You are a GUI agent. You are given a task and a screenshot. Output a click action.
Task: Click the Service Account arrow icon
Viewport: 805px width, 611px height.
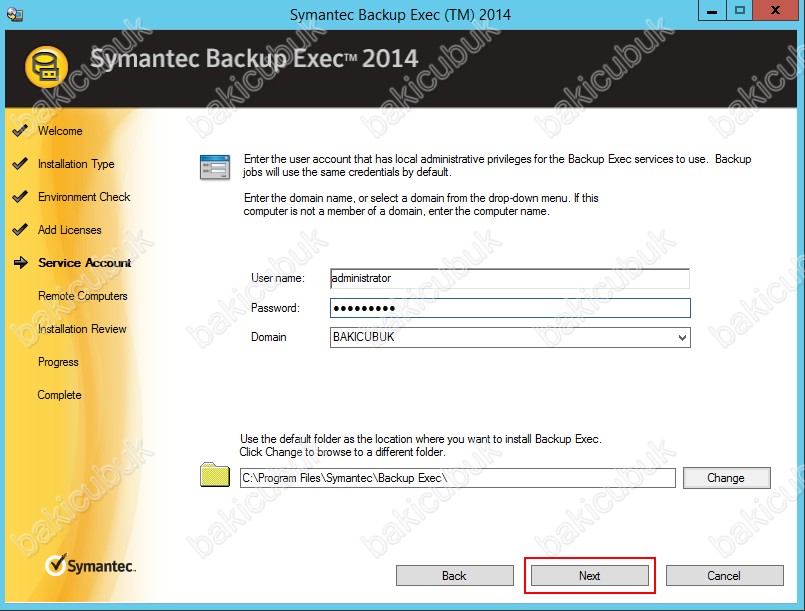point(21,262)
